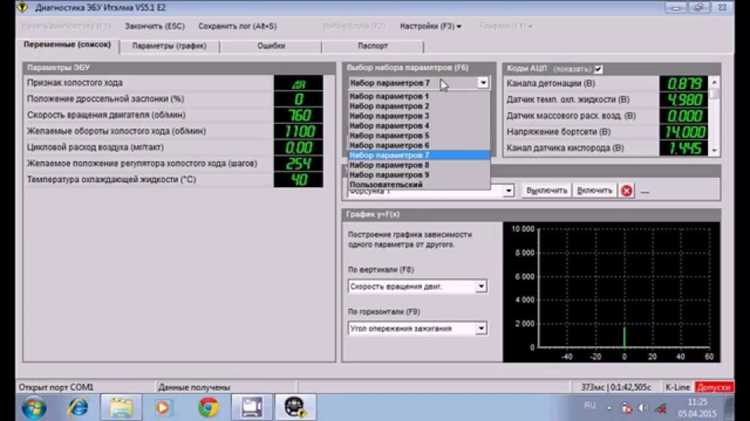Open the injector selection dropdown arrow

coord(508,191)
